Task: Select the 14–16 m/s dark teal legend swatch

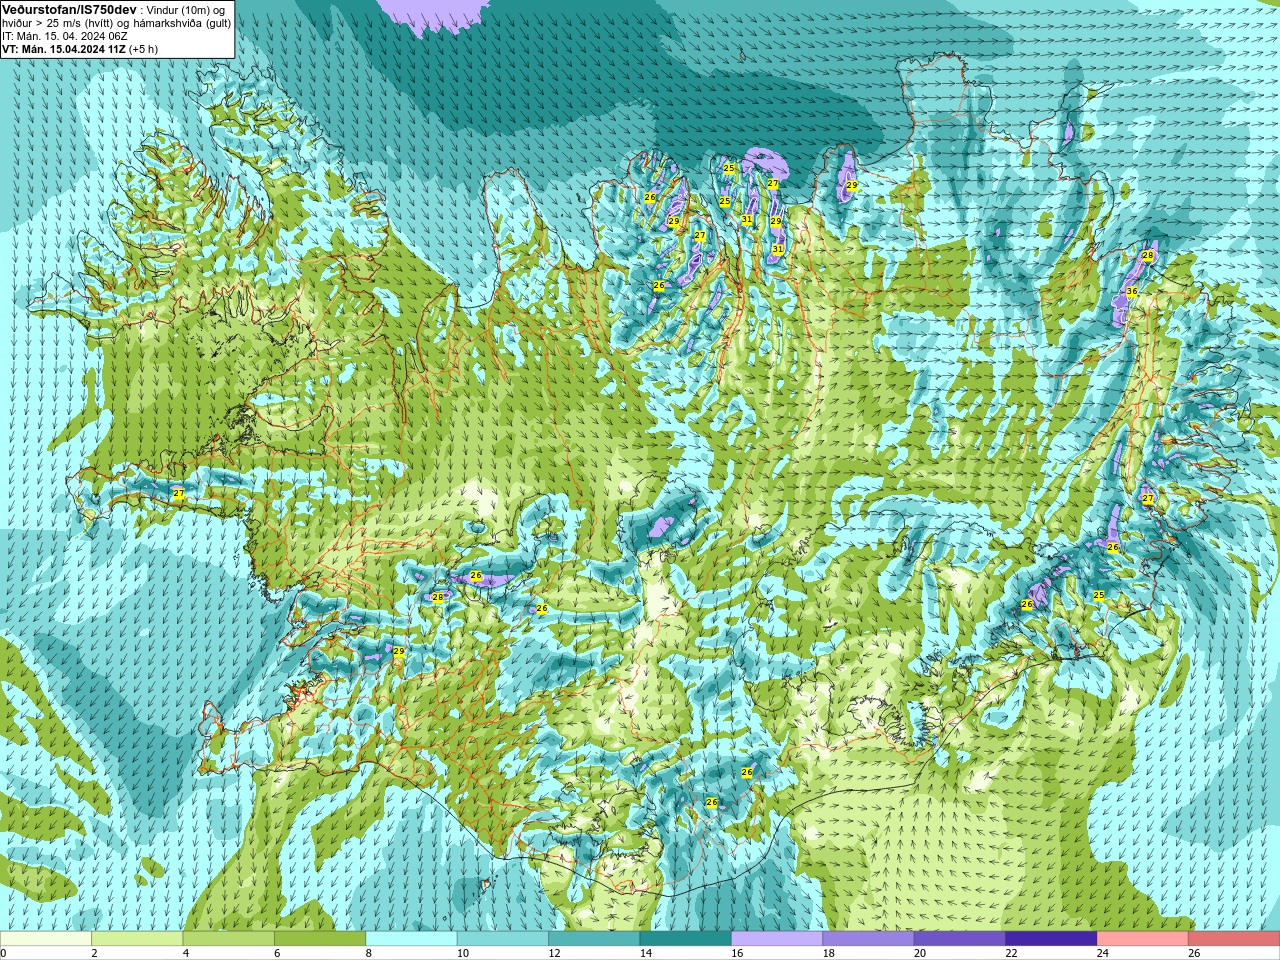Action: [x=685, y=939]
